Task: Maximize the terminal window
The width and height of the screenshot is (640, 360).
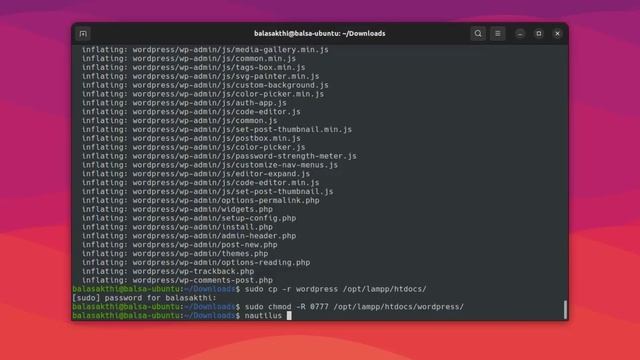Action: [539, 34]
